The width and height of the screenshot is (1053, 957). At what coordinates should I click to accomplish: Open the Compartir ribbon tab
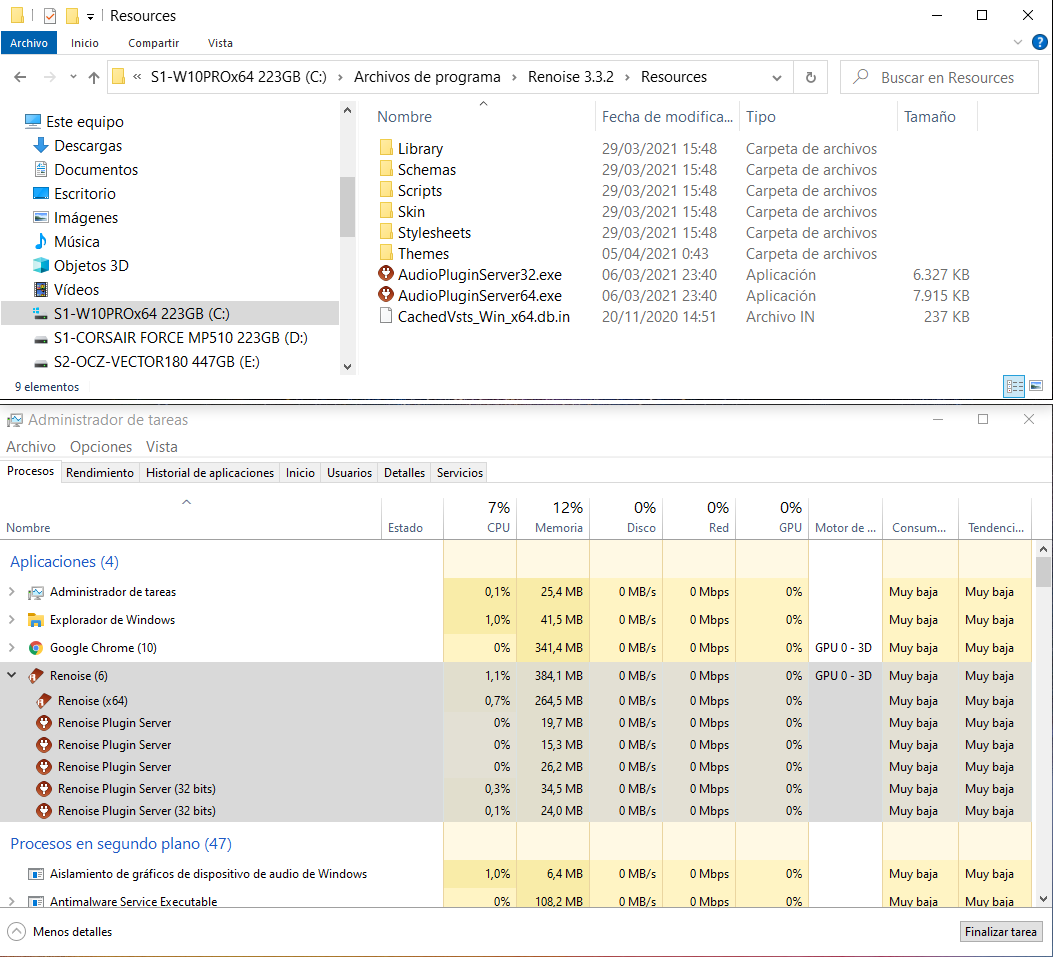click(153, 43)
